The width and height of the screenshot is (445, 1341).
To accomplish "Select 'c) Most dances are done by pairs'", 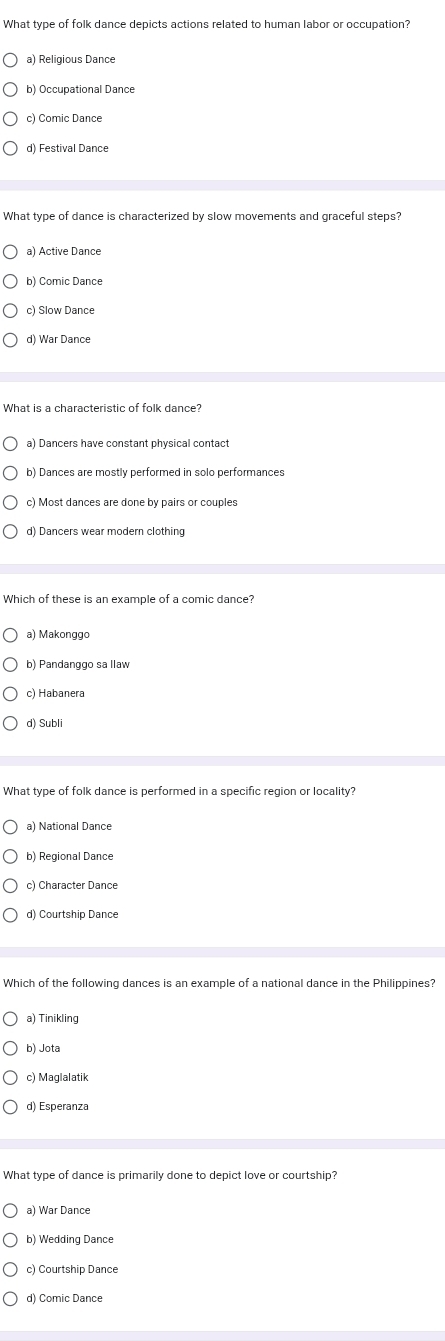I will pos(11,502).
